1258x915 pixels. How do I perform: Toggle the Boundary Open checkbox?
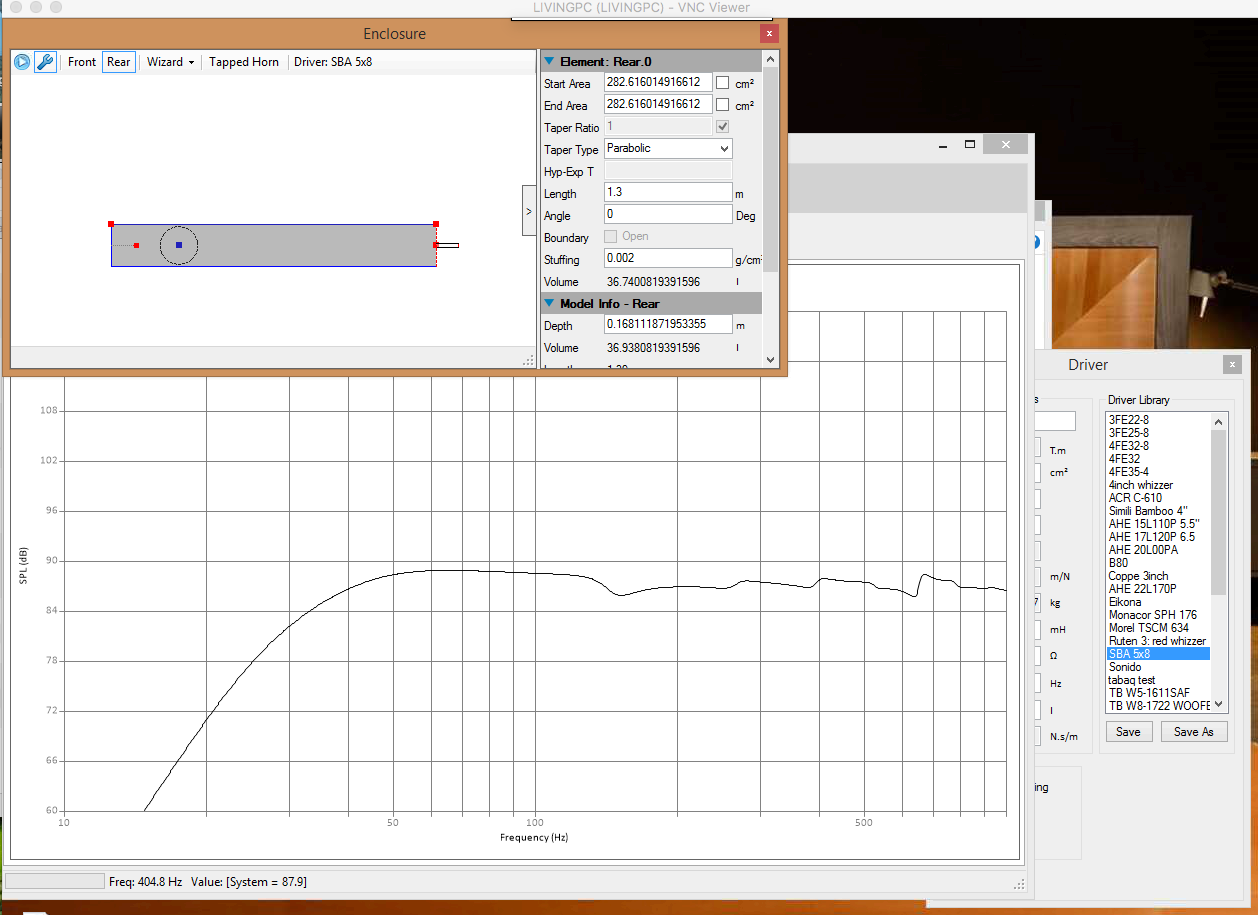610,237
